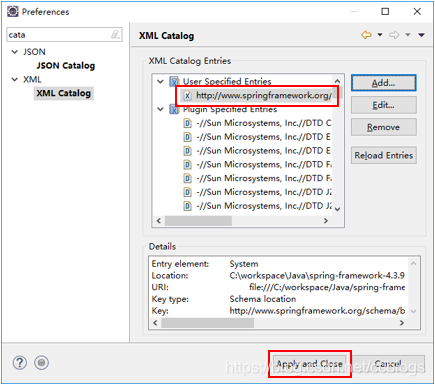Screen dimensions: 435x386
Task: Click the Plugin Specified Entries catalog icon
Action: click(x=174, y=109)
